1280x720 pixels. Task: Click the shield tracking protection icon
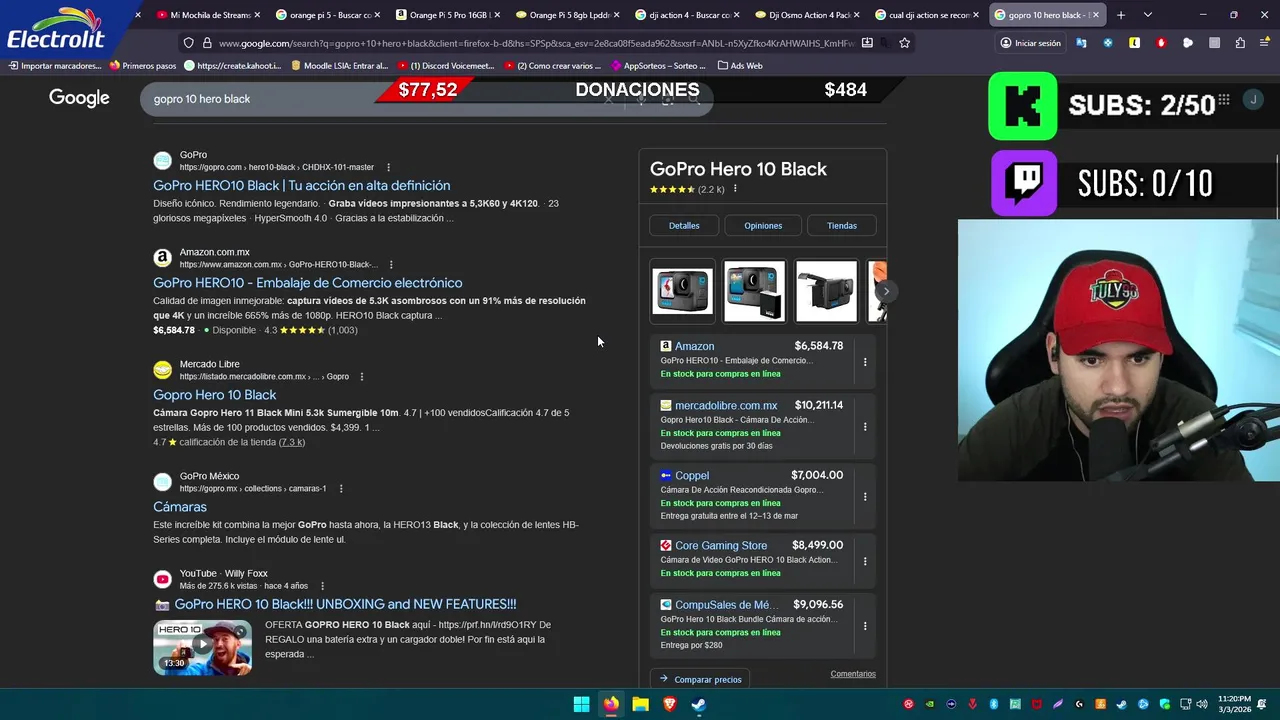[188, 43]
